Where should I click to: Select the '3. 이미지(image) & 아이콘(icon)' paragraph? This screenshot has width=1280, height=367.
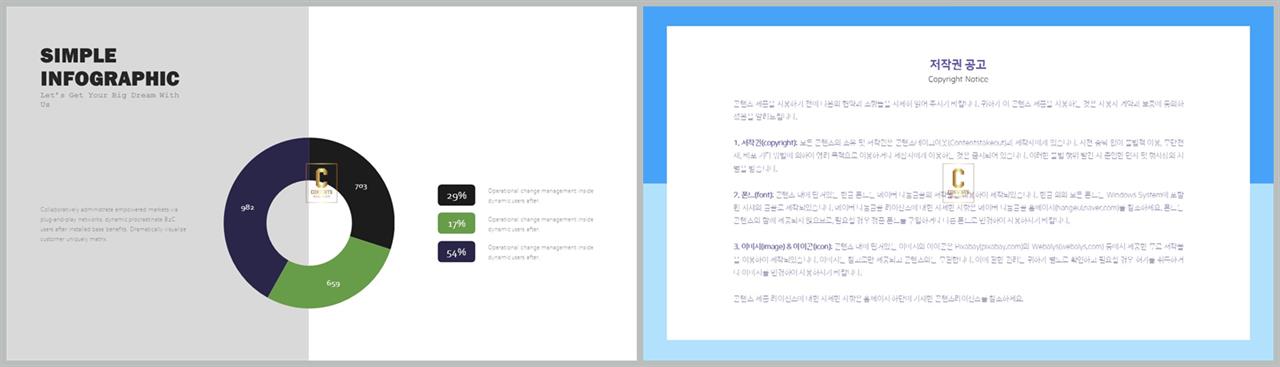point(958,259)
